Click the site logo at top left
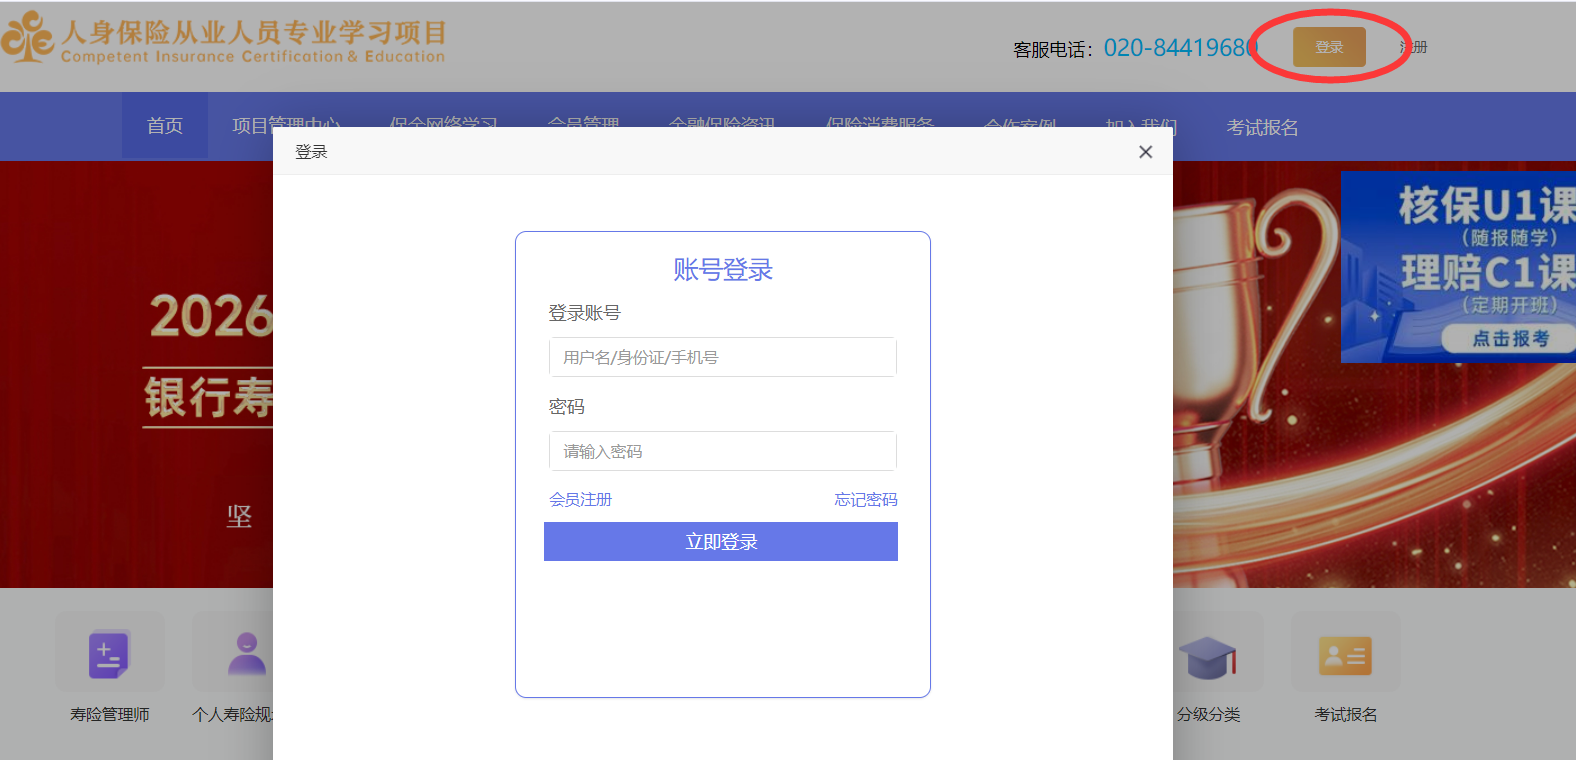Viewport: 1576px width, 760px height. [28, 38]
